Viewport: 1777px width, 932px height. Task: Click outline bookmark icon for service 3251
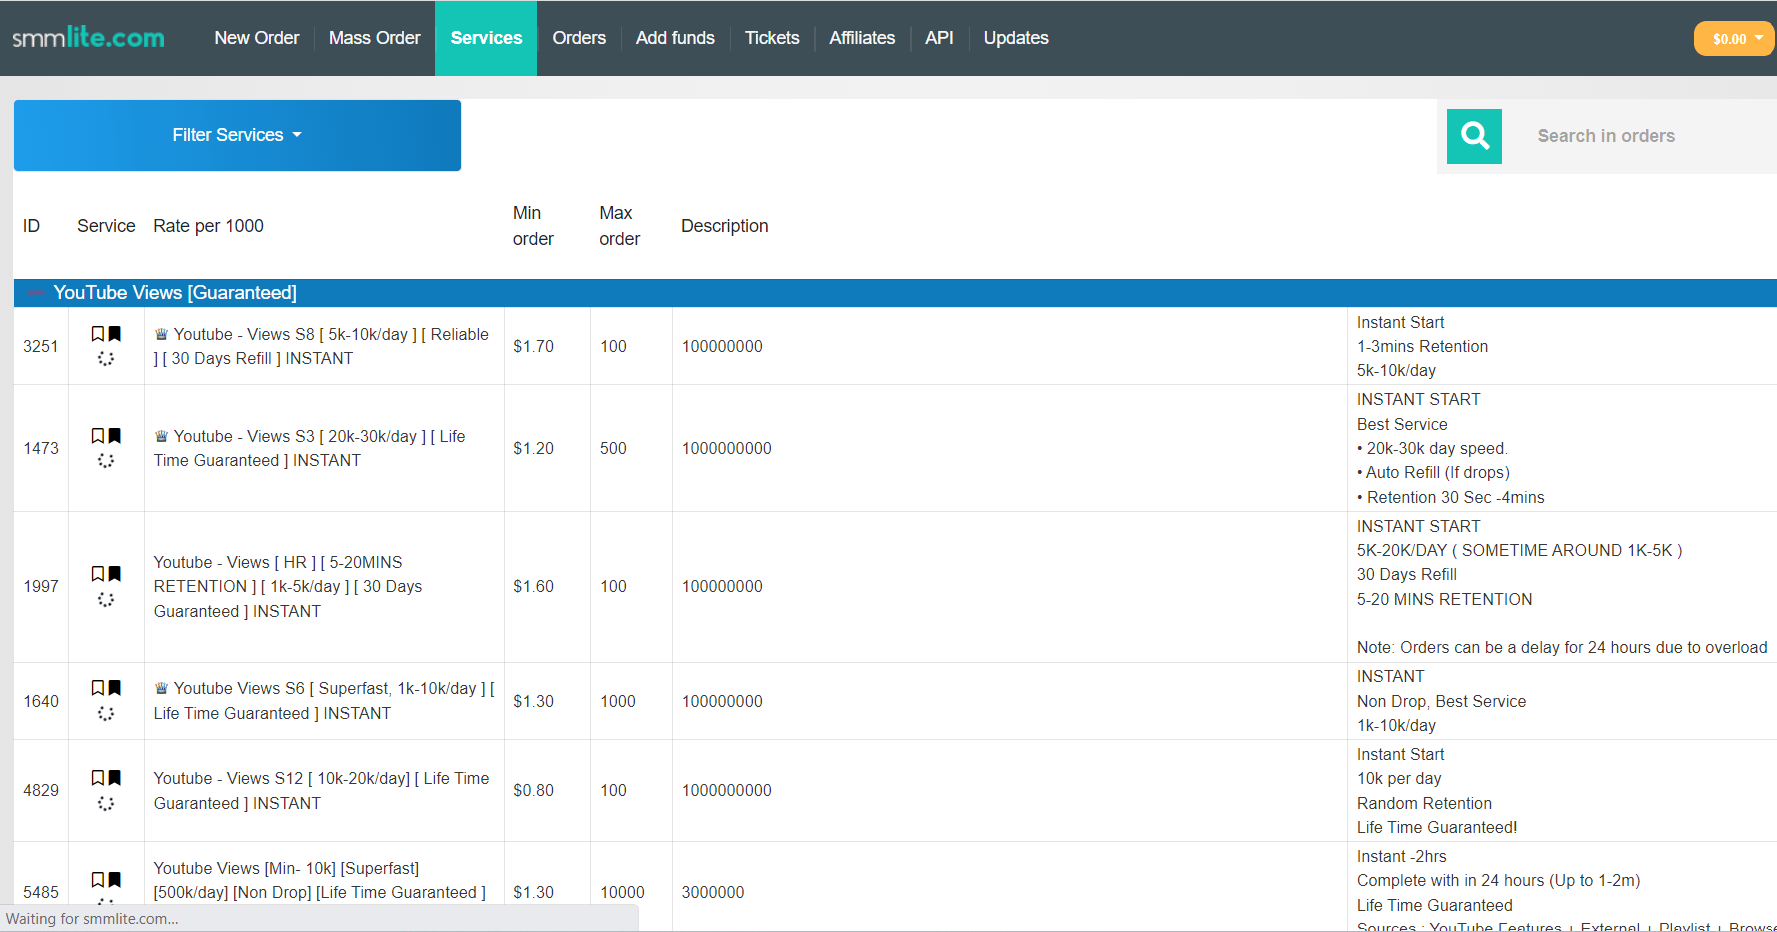click(x=98, y=334)
